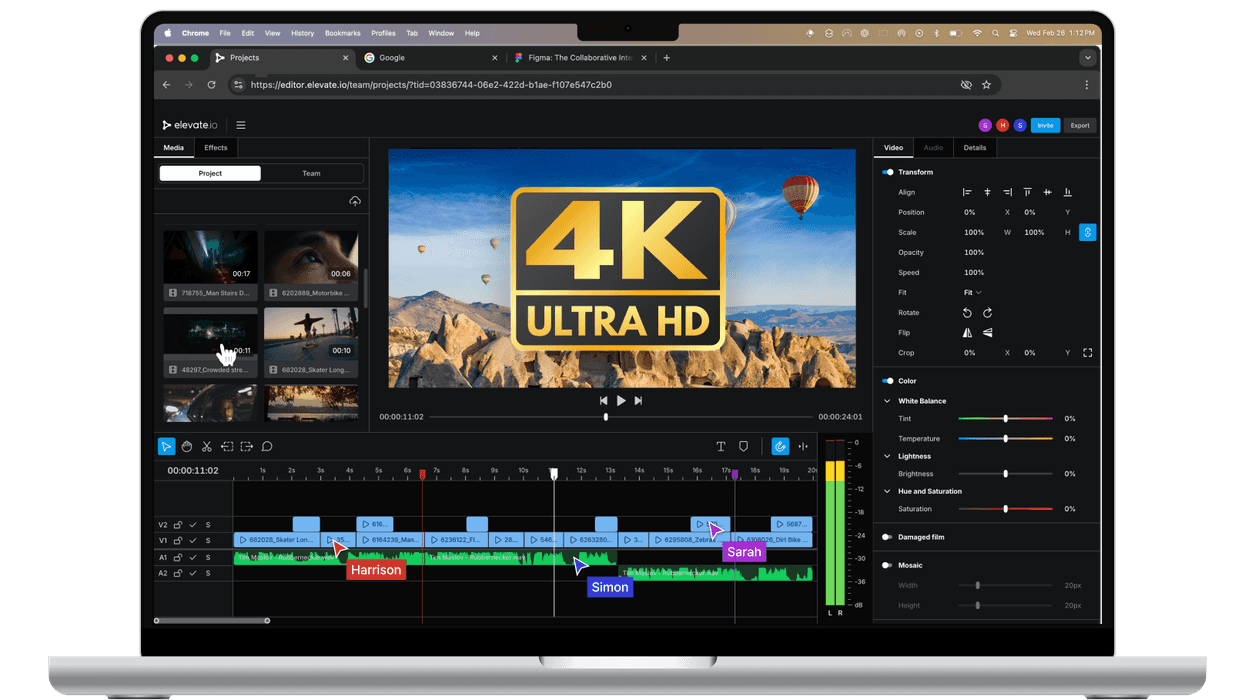Adjust the Tint slider handle
The image size is (1245, 700).
point(1006,419)
